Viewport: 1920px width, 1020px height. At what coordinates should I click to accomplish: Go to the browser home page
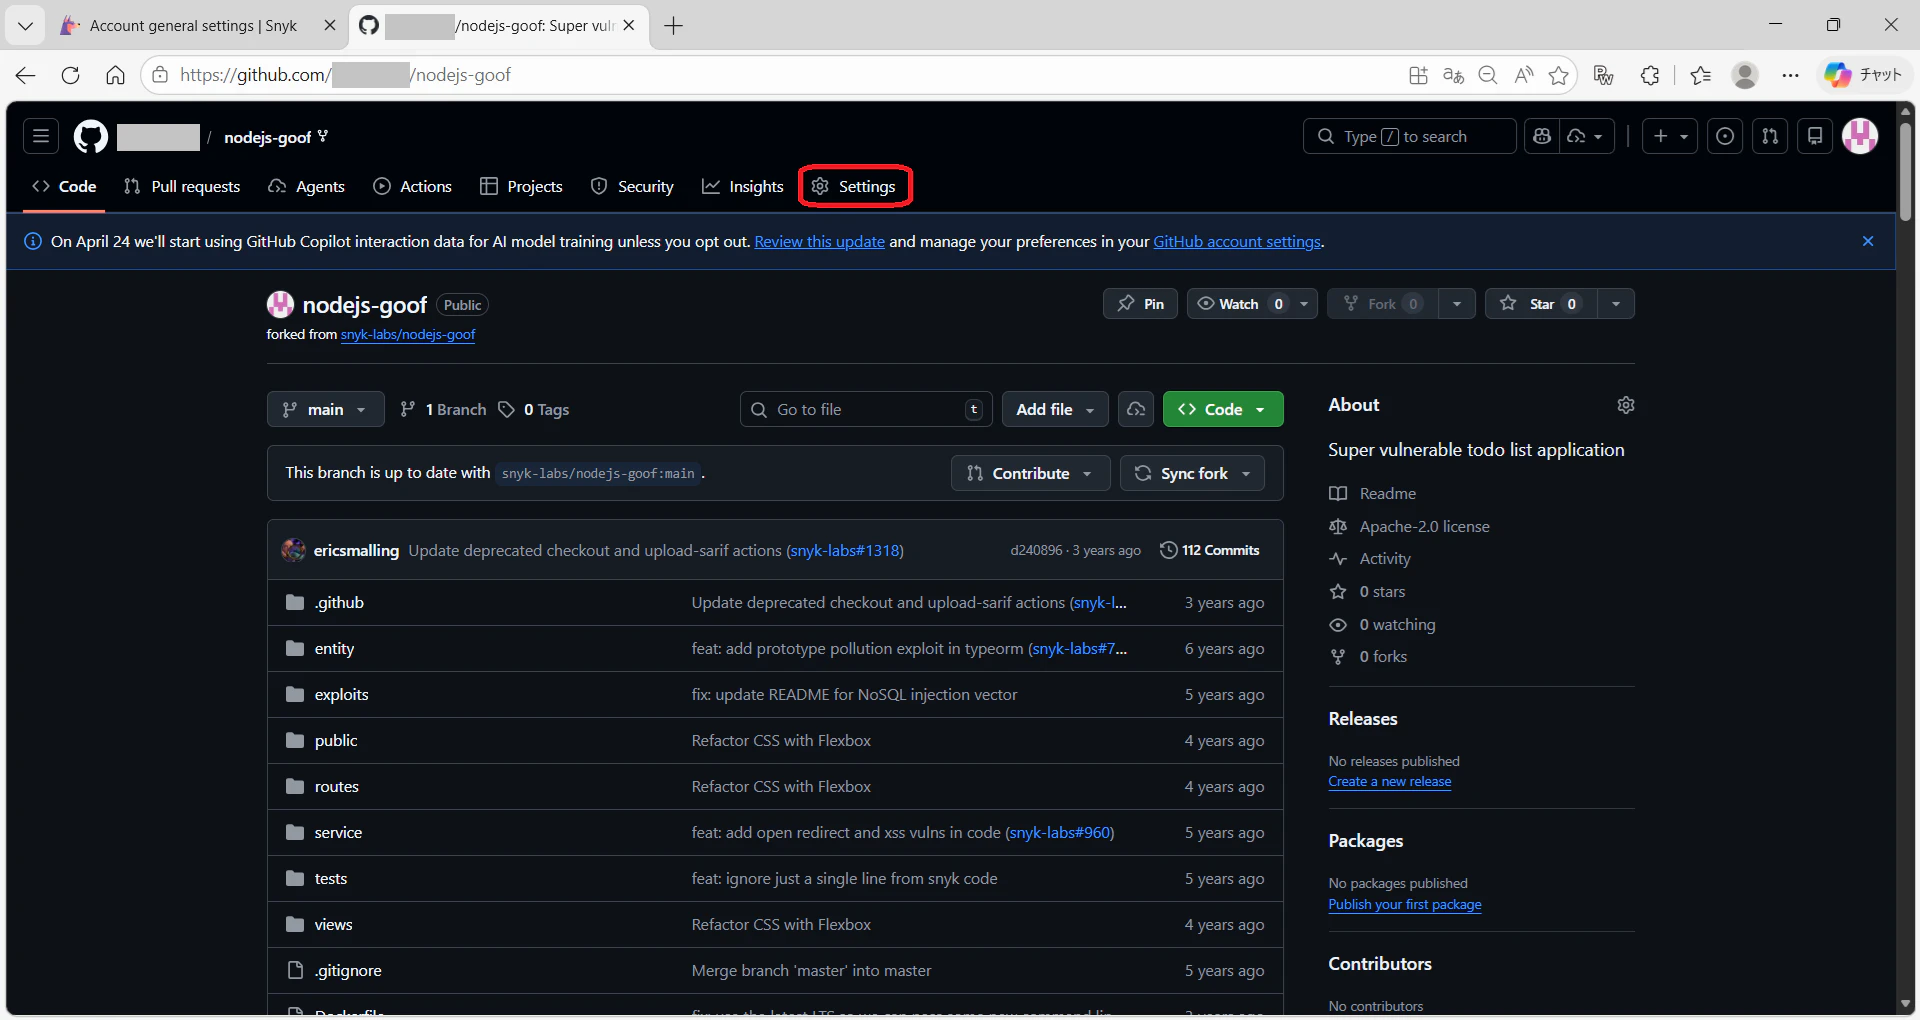tap(115, 75)
